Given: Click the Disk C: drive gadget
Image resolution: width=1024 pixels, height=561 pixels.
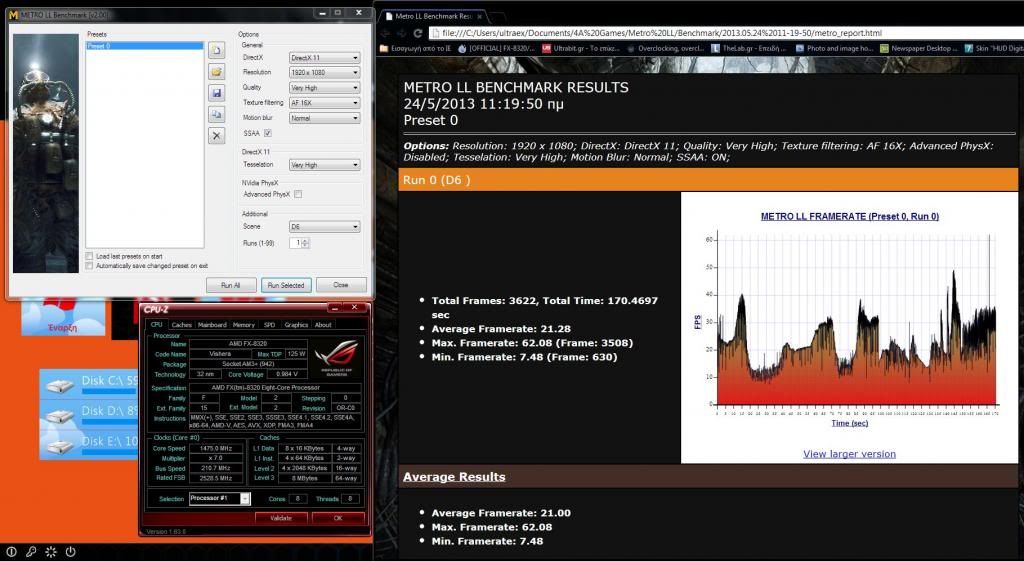Looking at the screenshot, I should point(87,381).
